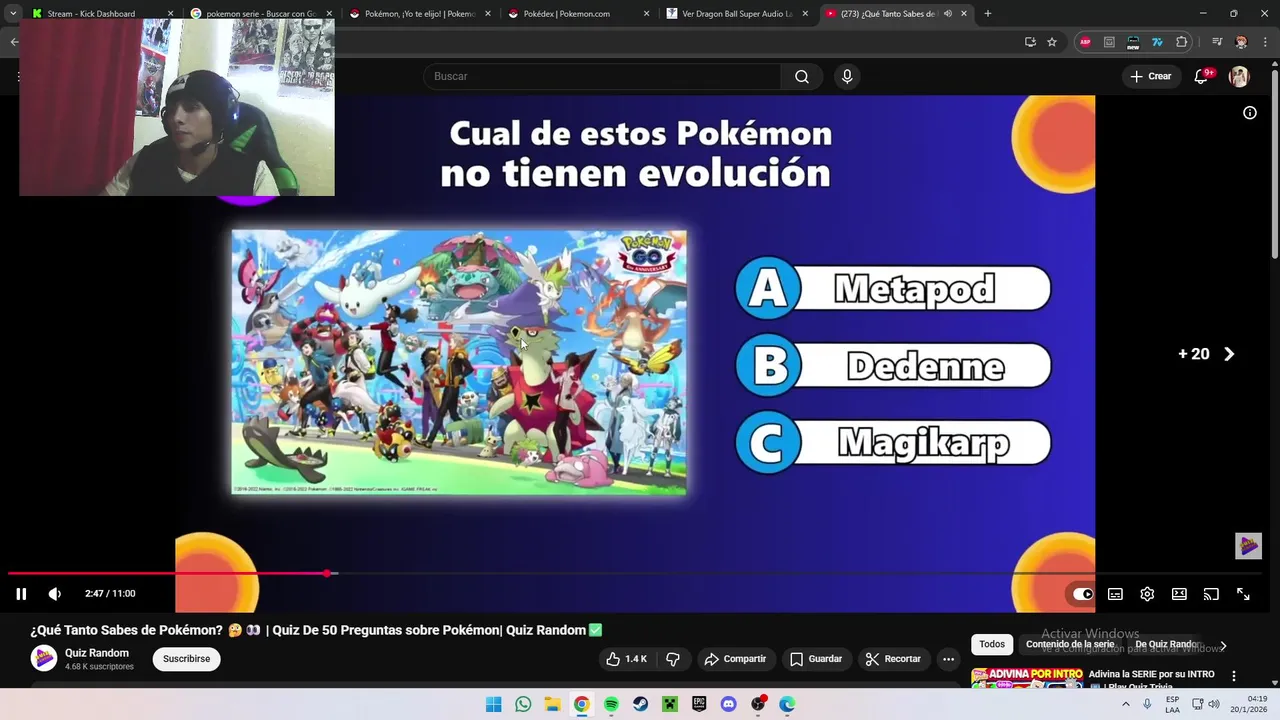Open the Chrome three-dot menu
1280x720 pixels.
[1265, 42]
